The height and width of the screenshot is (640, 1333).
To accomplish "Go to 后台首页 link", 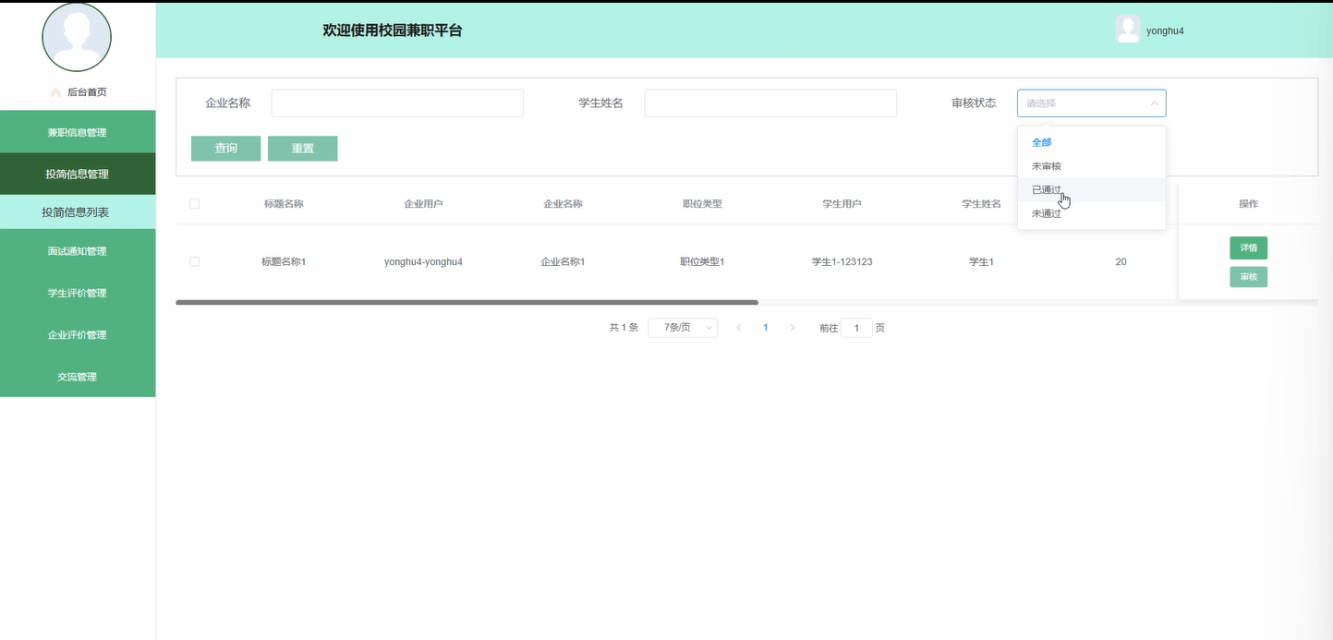I will coord(86,92).
